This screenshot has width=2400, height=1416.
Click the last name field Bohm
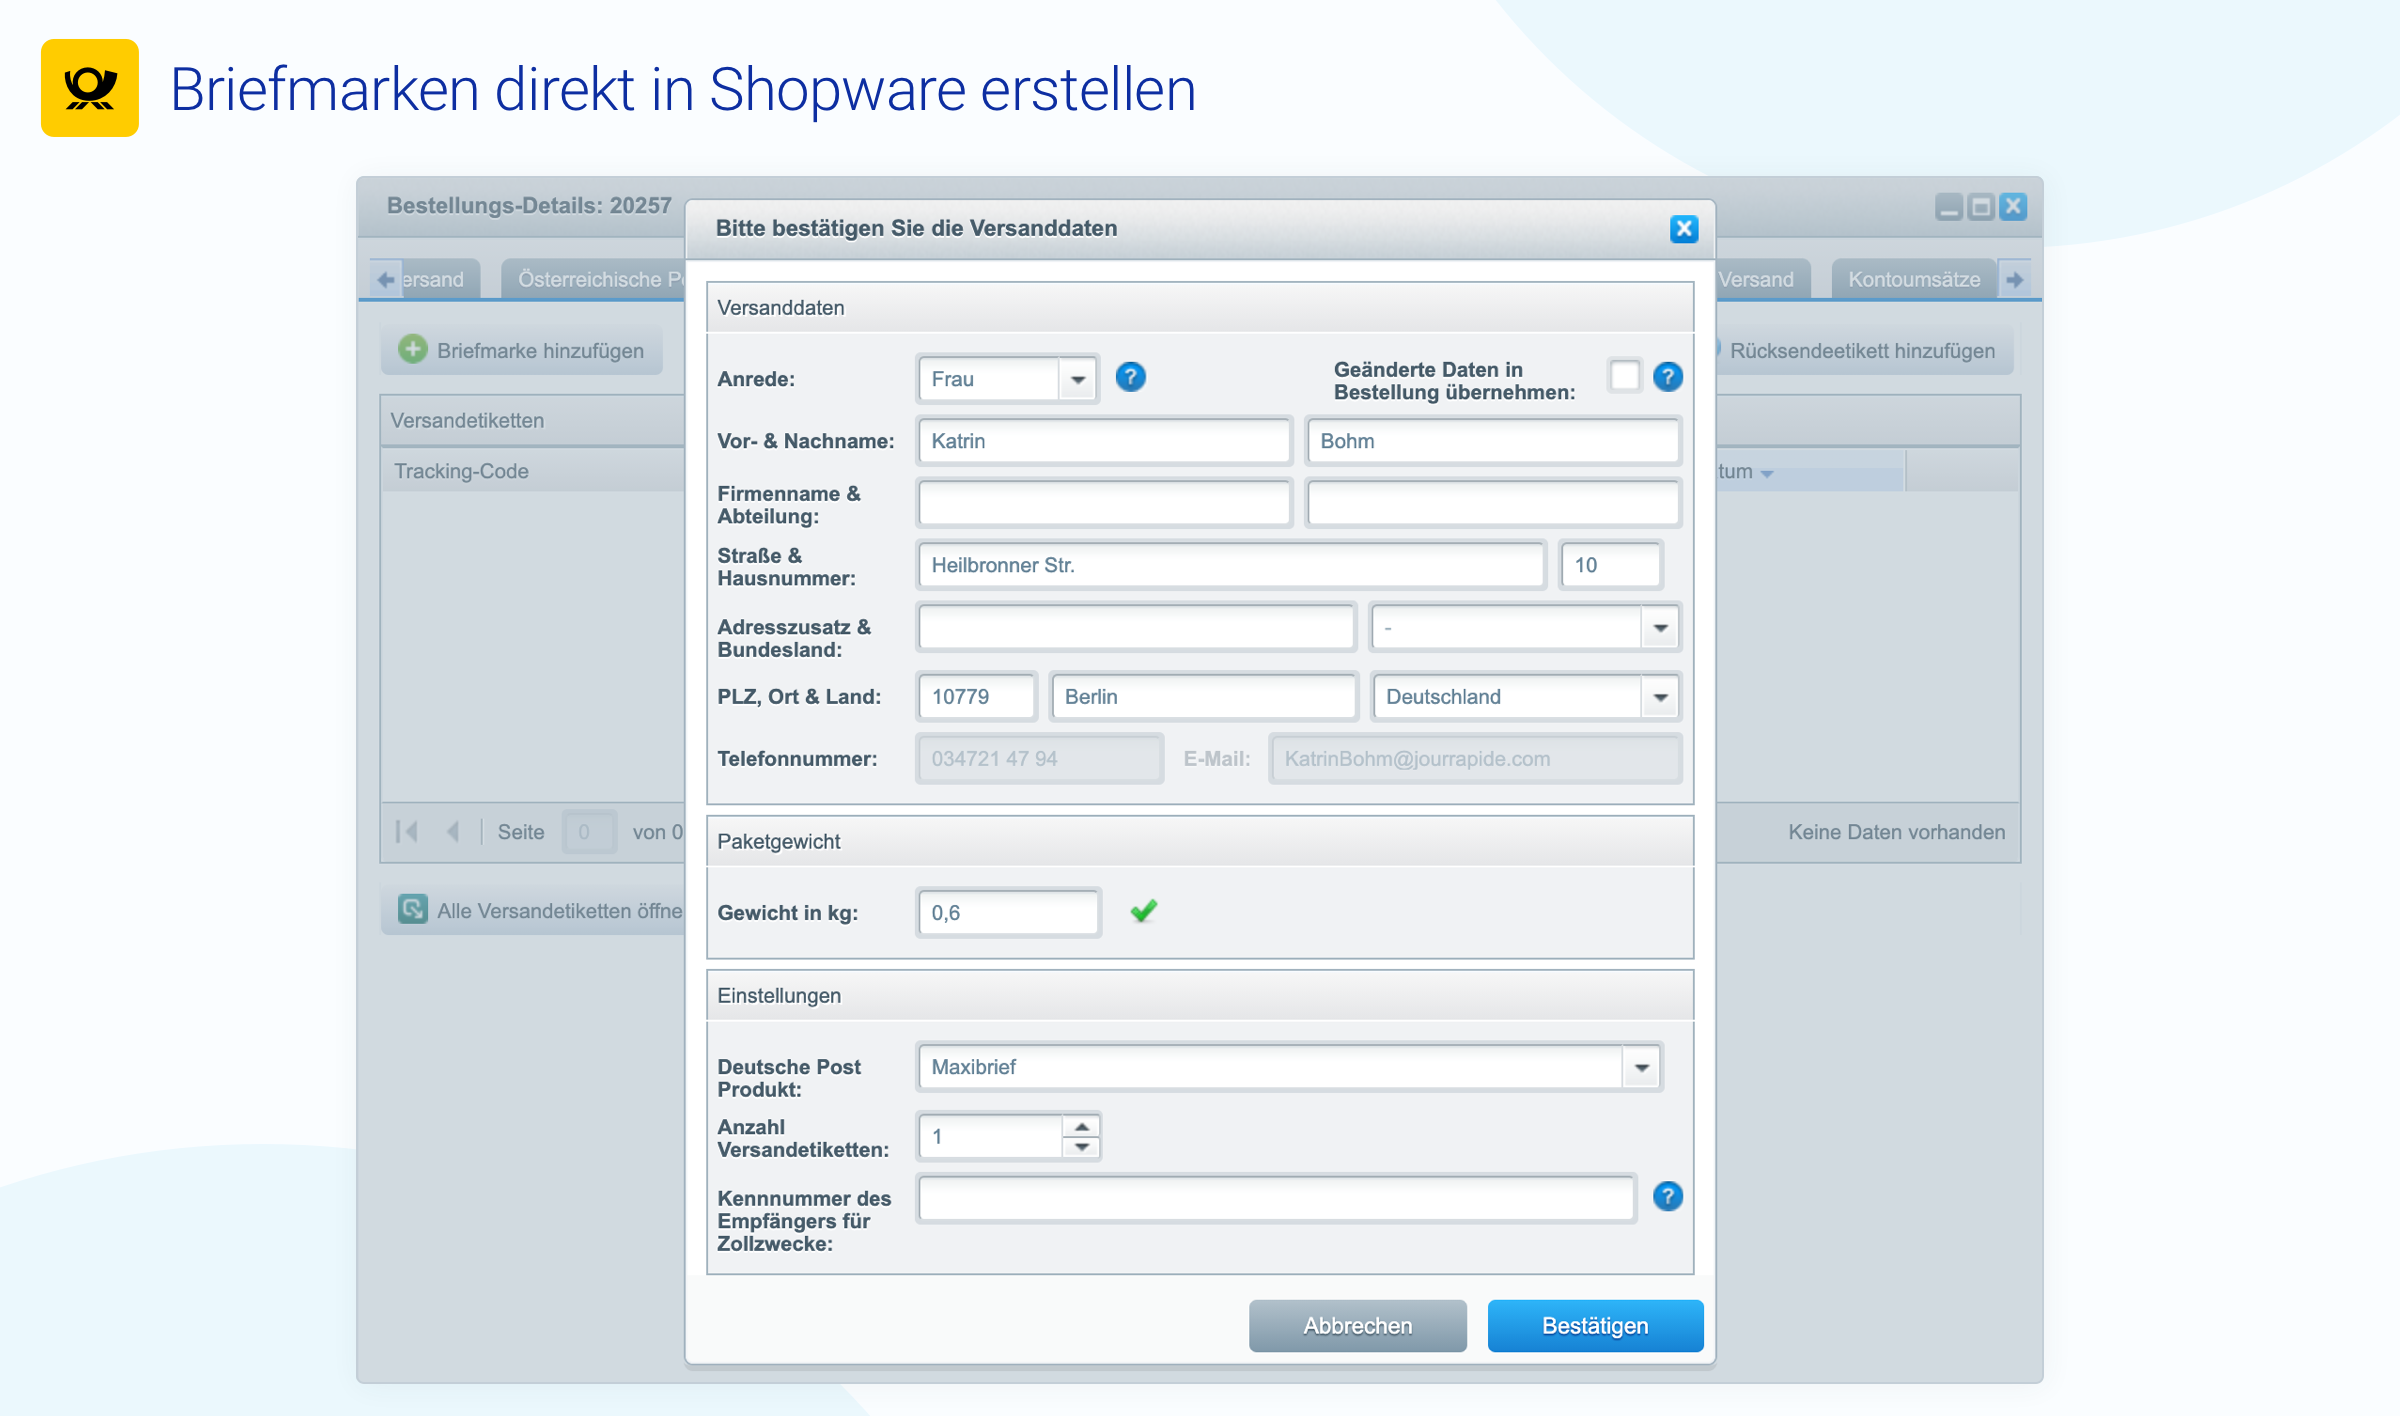pos(1493,441)
